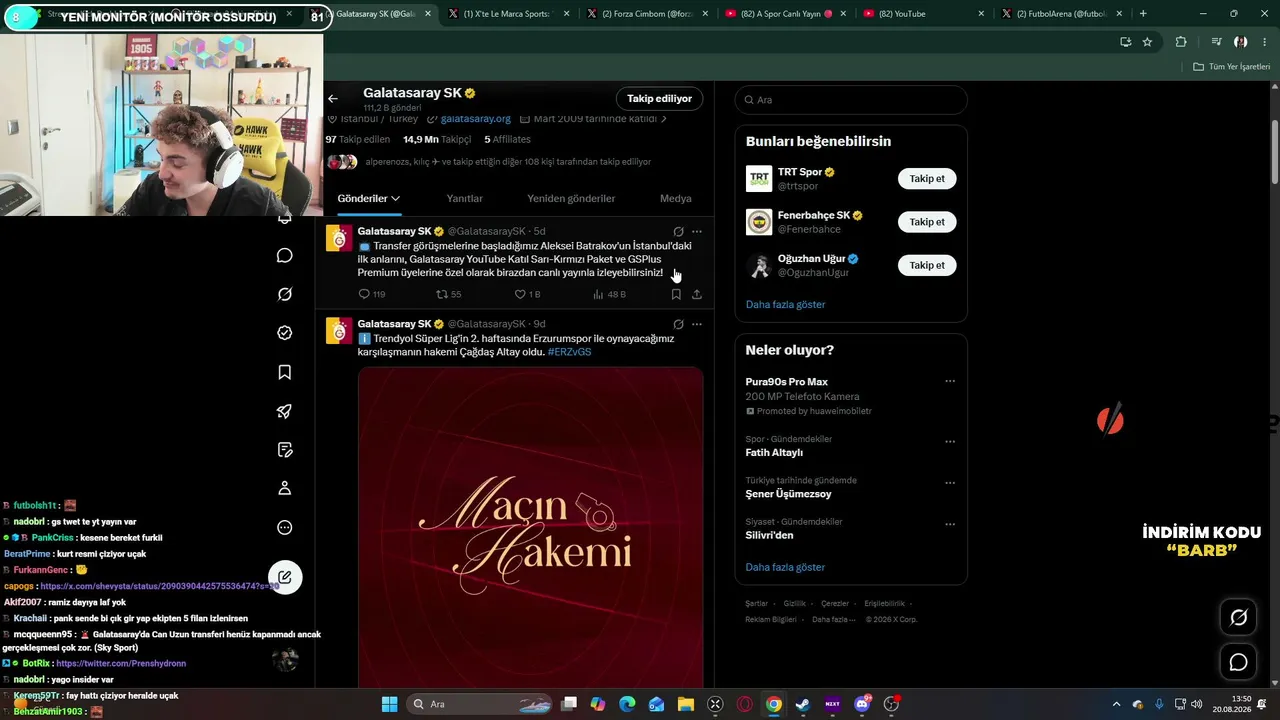The height and width of the screenshot is (720, 1280).
Task: Open more options on the Çağdaş Altay post
Action: [697, 324]
